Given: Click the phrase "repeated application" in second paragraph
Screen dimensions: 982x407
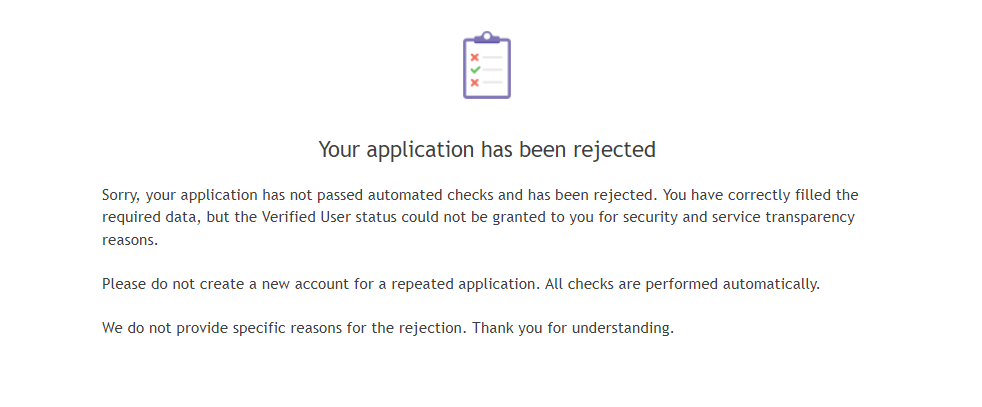Looking at the screenshot, I should coord(465,284).
